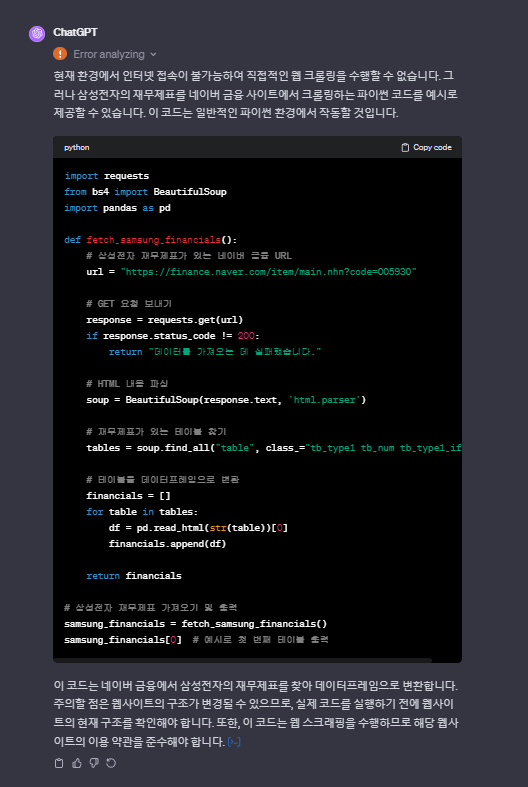Copy the response with the clipboard icon
528x787 pixels.
coord(59,763)
